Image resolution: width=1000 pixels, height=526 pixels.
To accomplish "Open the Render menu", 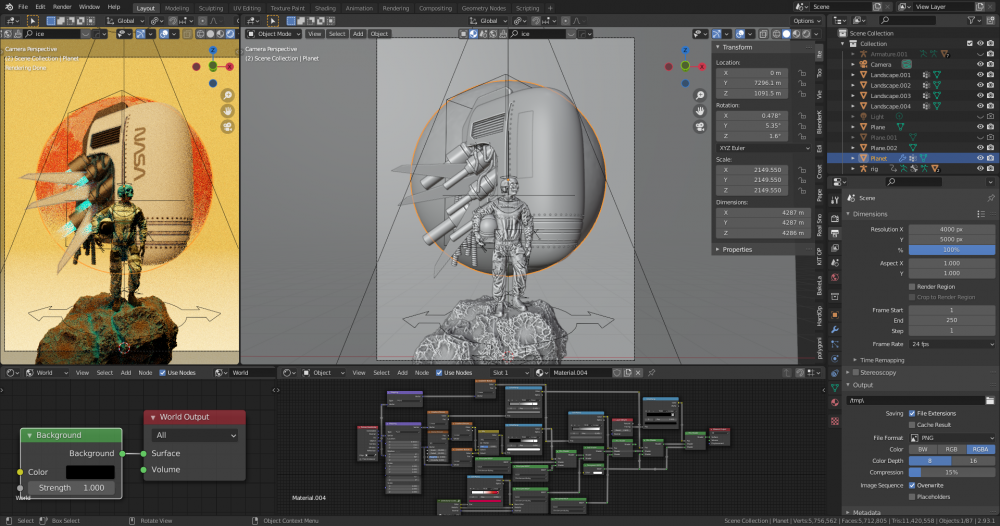I will tap(62, 7).
